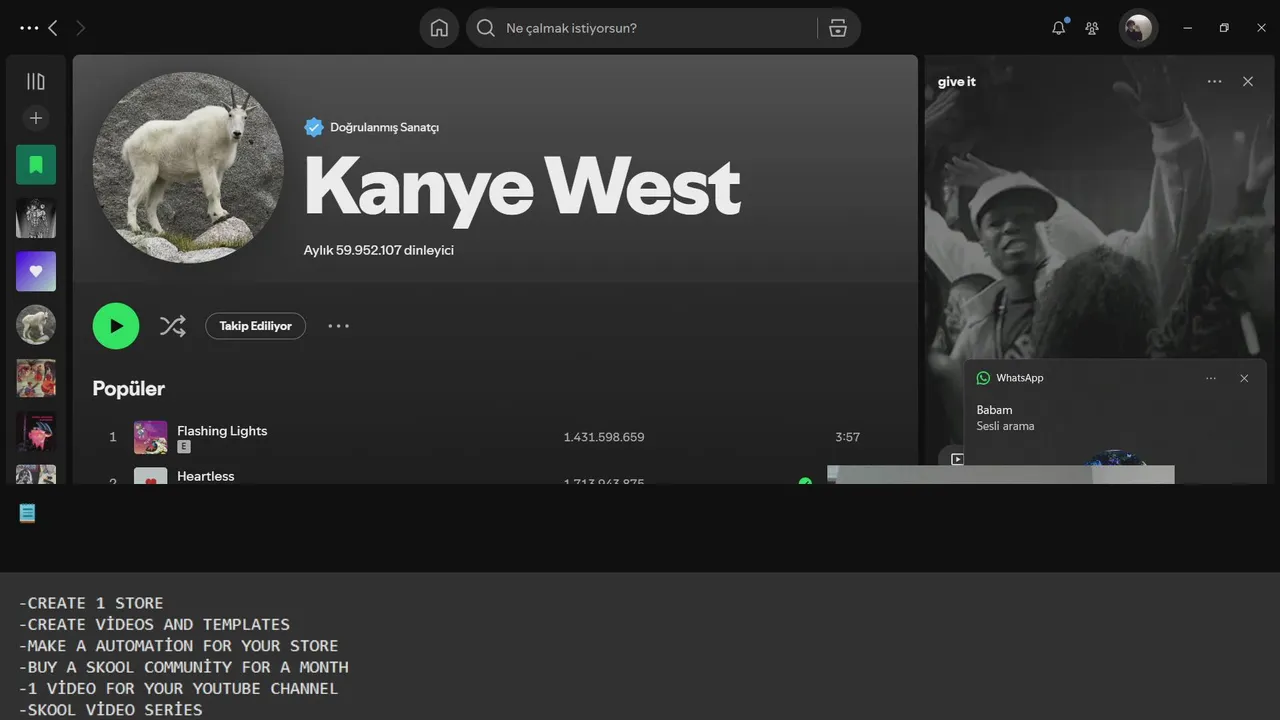Image resolution: width=1280 pixels, height=720 pixels.
Task: Click the '-CREATE 1 STORE' note line
Action: (91, 603)
